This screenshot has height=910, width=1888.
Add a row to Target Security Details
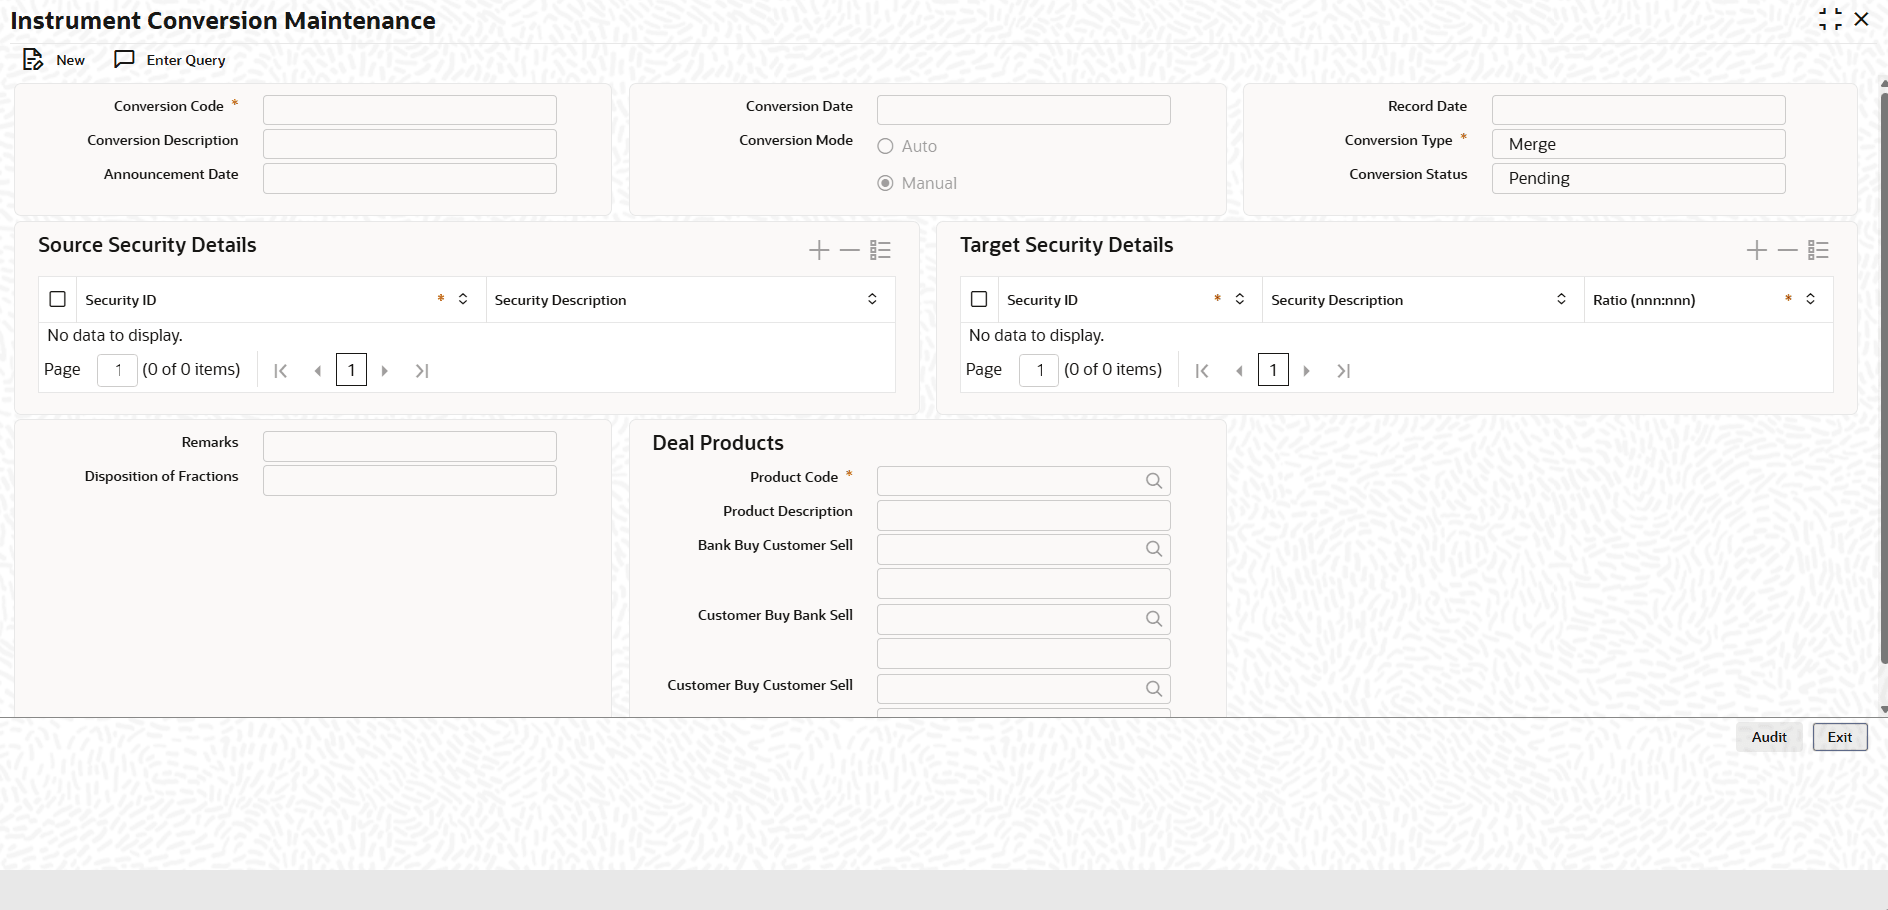pos(1757,250)
